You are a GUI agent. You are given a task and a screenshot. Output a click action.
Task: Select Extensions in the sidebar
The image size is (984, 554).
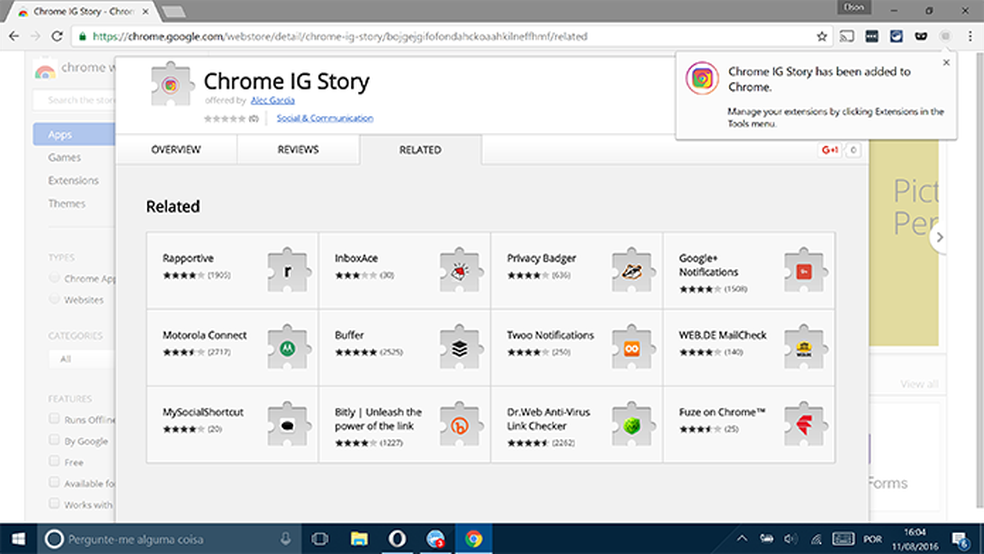coord(73,181)
